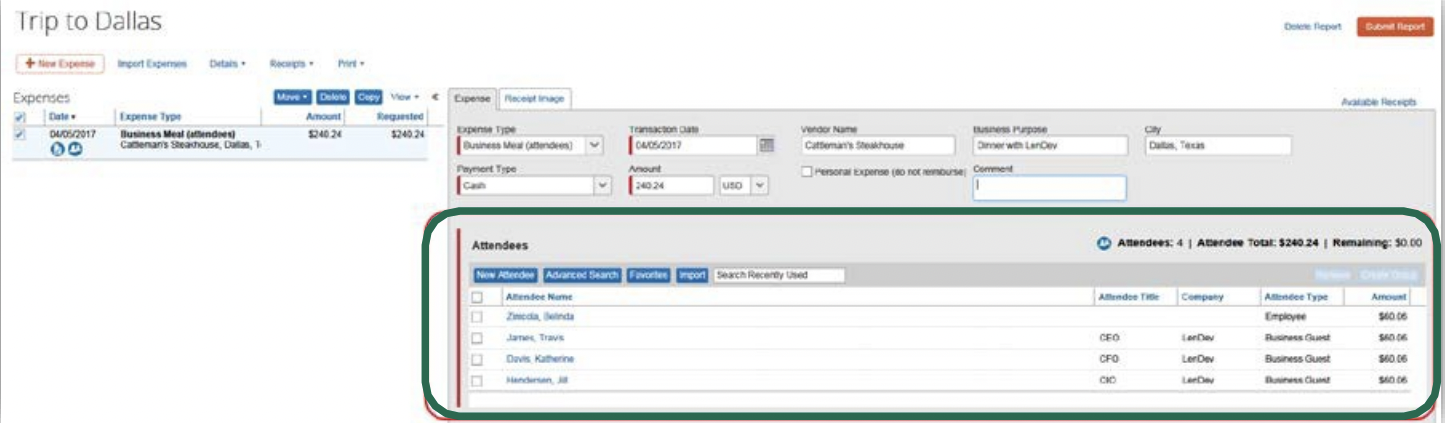The height and width of the screenshot is (423, 1445).
Task: Expand the Expense Type dropdown
Action: coord(595,145)
